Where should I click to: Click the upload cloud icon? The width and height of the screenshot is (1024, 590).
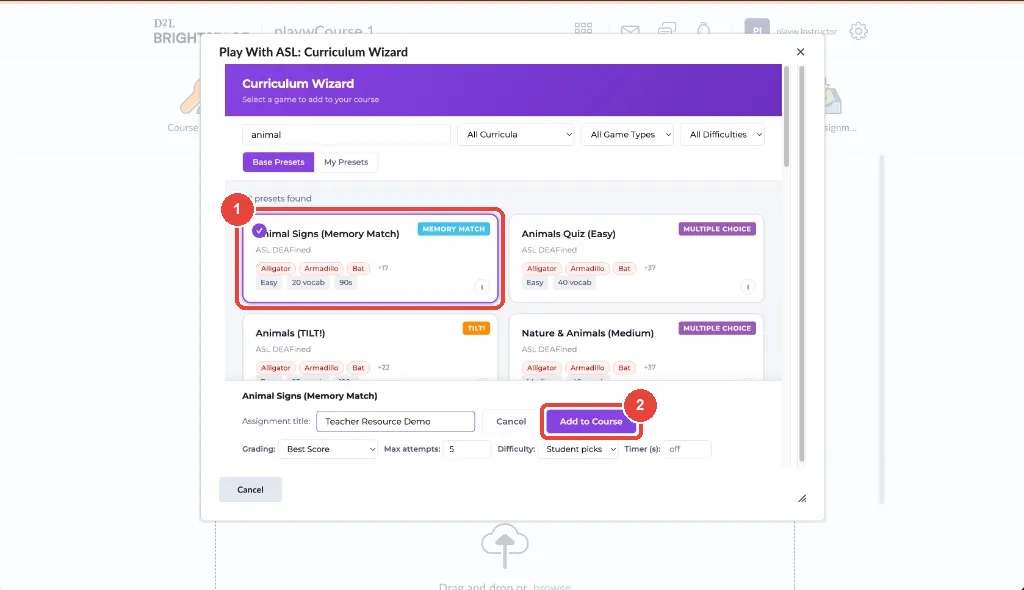(505, 545)
